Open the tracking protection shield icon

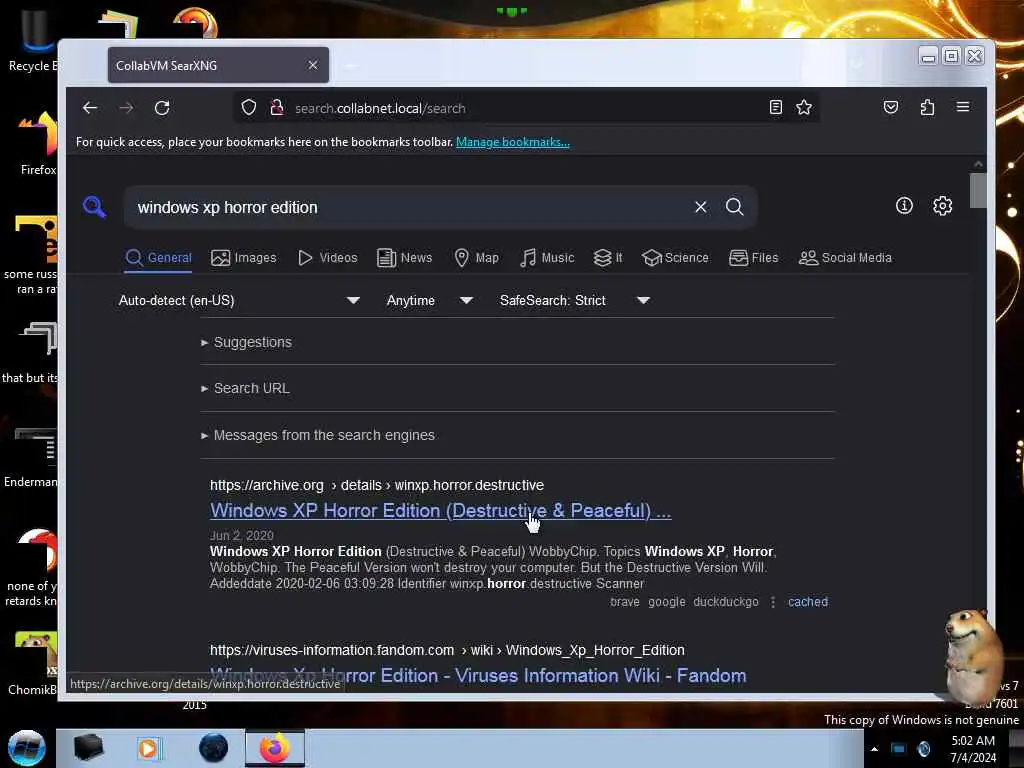[x=249, y=108]
